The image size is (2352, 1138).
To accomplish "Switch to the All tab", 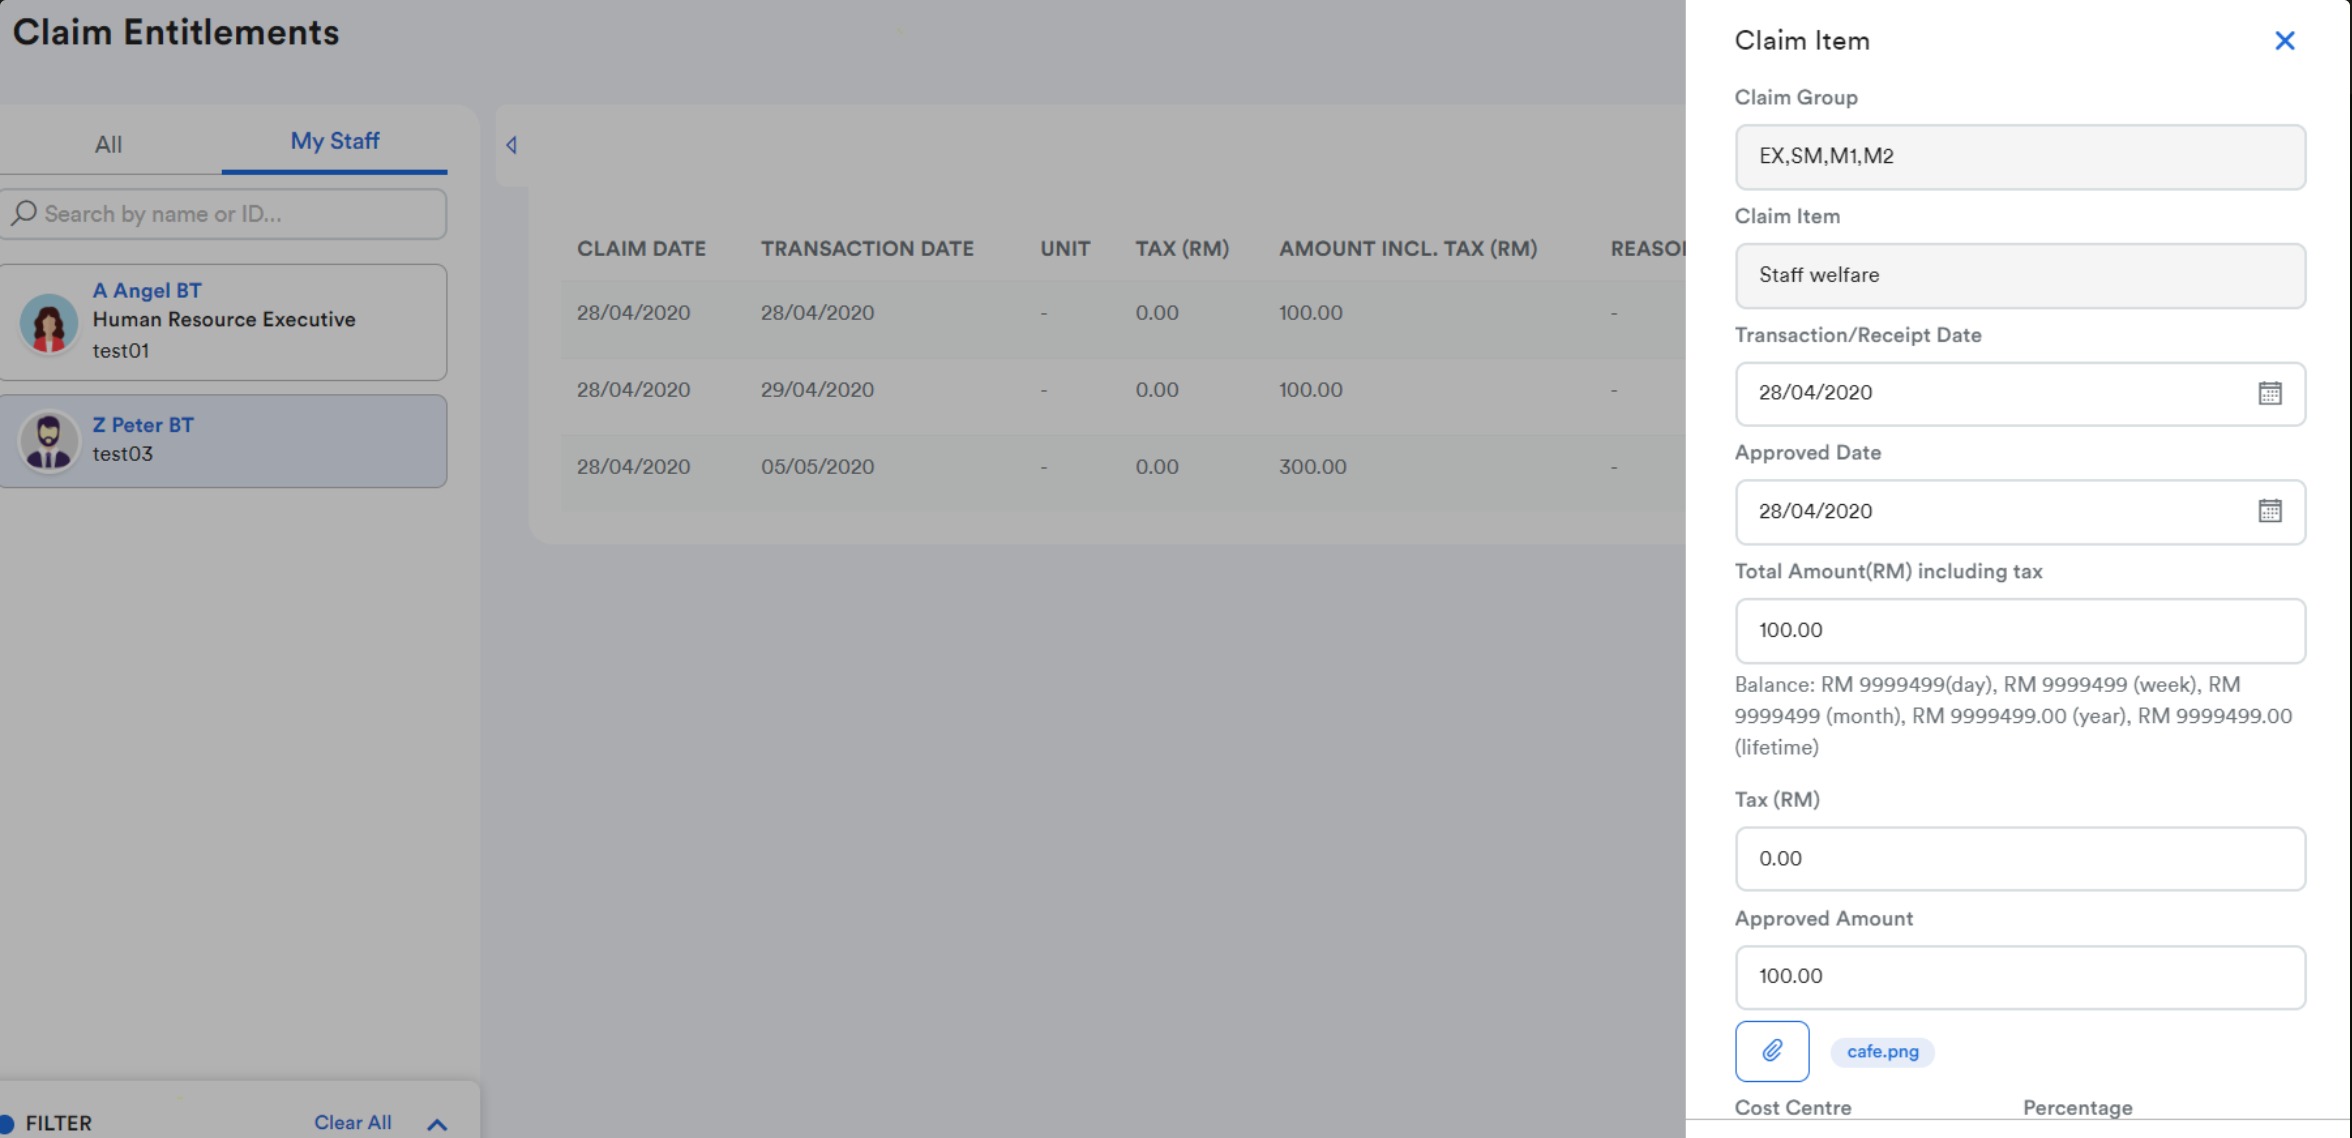I will tap(108, 144).
